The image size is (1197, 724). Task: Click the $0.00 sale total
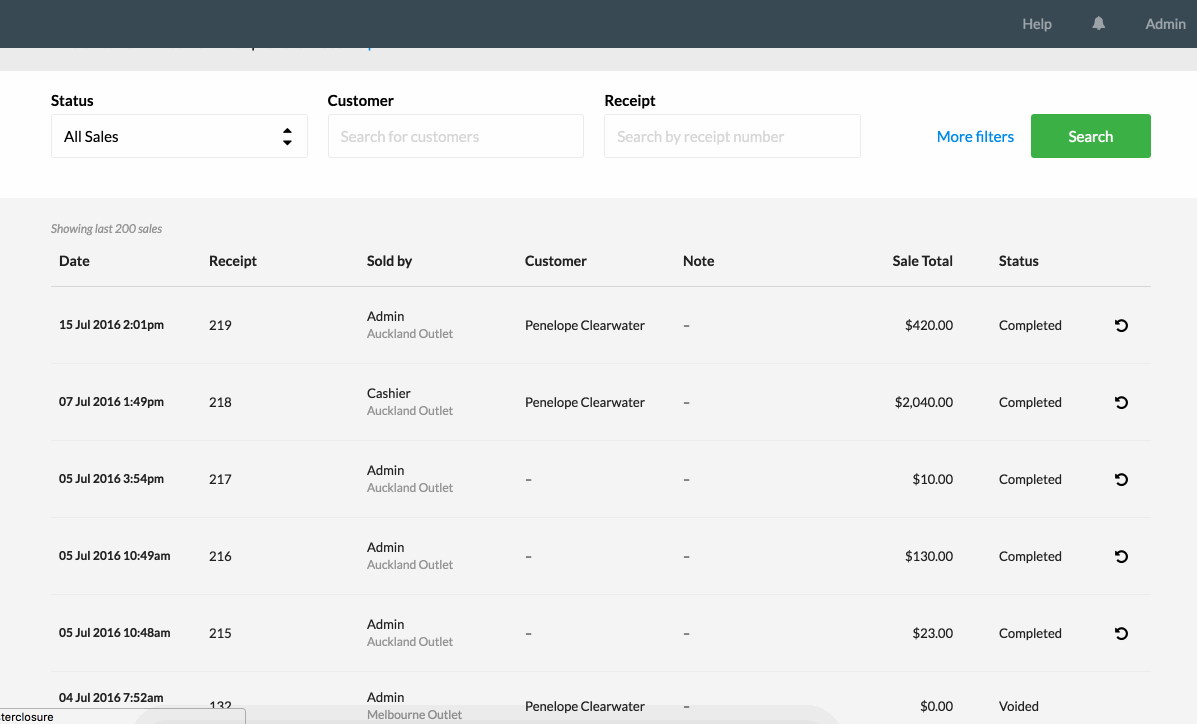(937, 706)
